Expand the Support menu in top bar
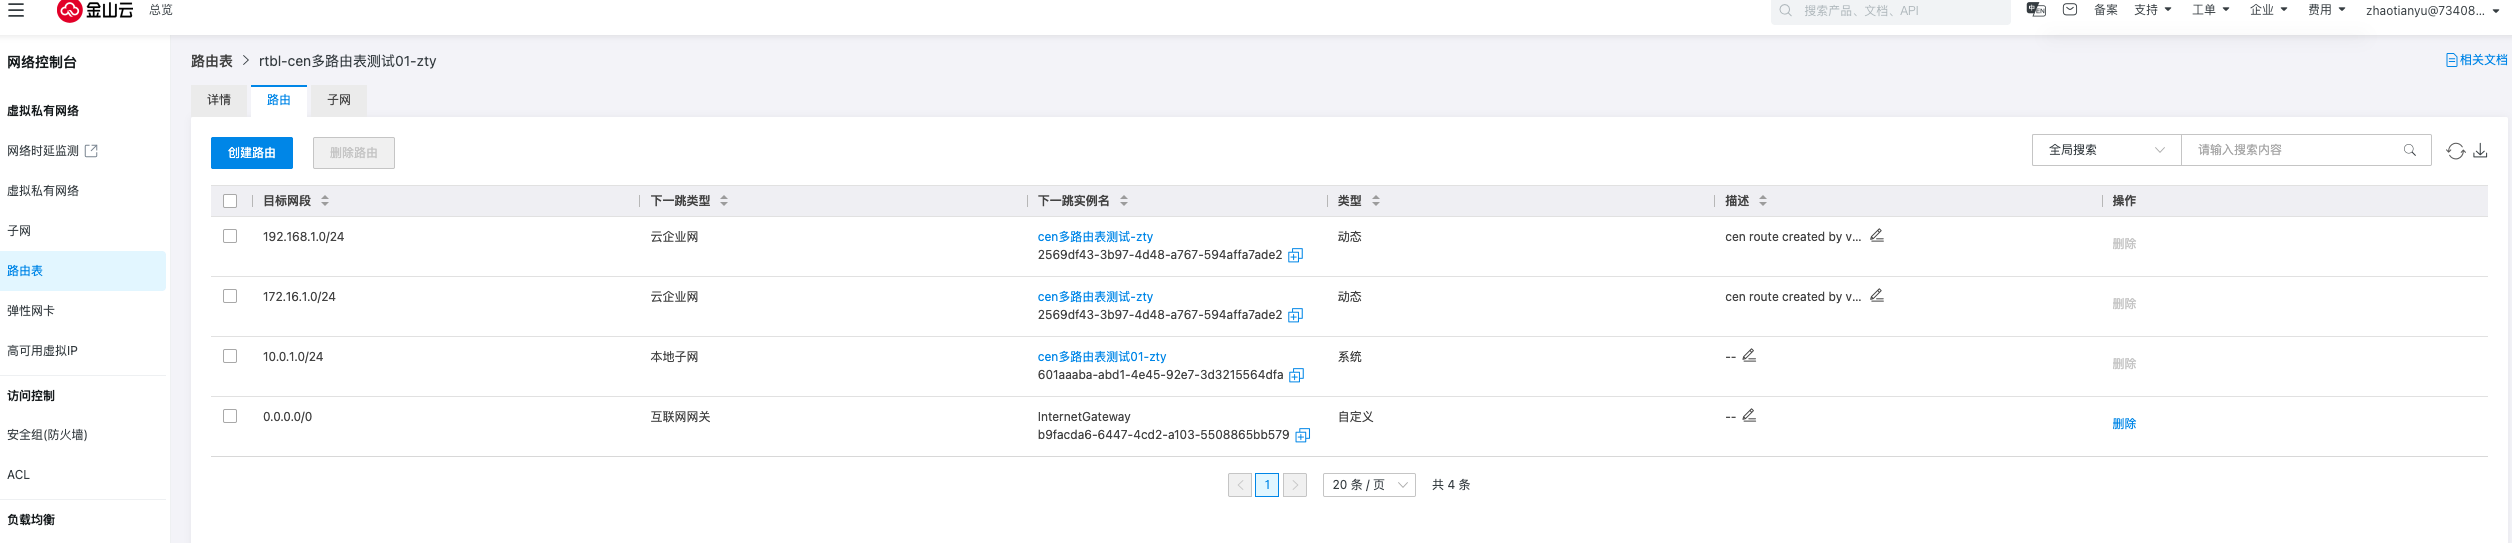Screen dimensions: 2512x543 [x=2153, y=10]
